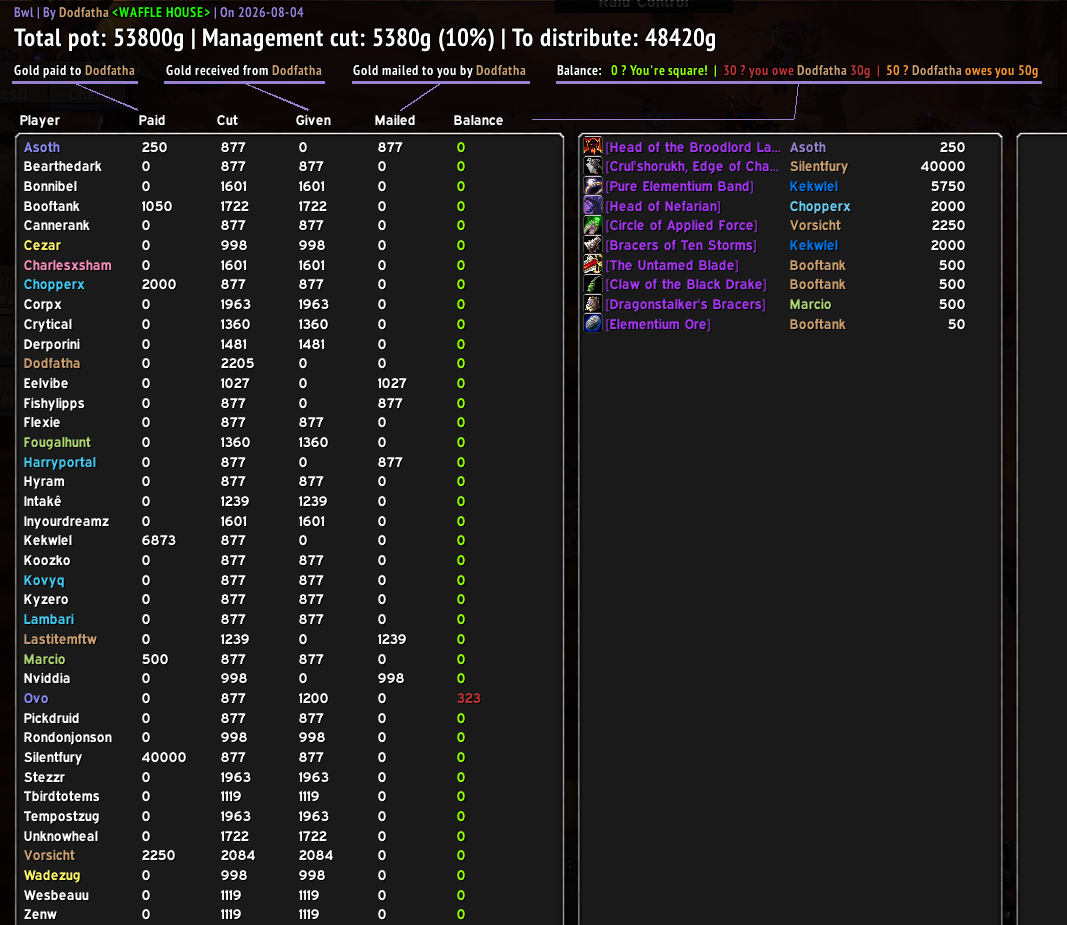Open the [Crul'shorukh, Edge of Cha... item link
The height and width of the screenshot is (925, 1067).
[691, 166]
